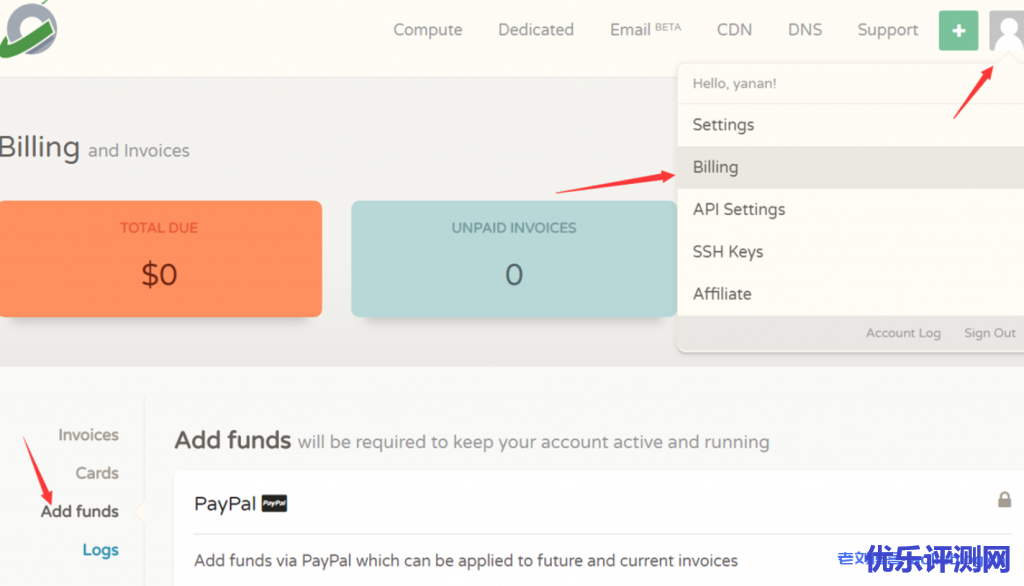The image size is (1024, 586).
Task: Switch to the Invoices sidebar tab
Action: click(x=88, y=435)
